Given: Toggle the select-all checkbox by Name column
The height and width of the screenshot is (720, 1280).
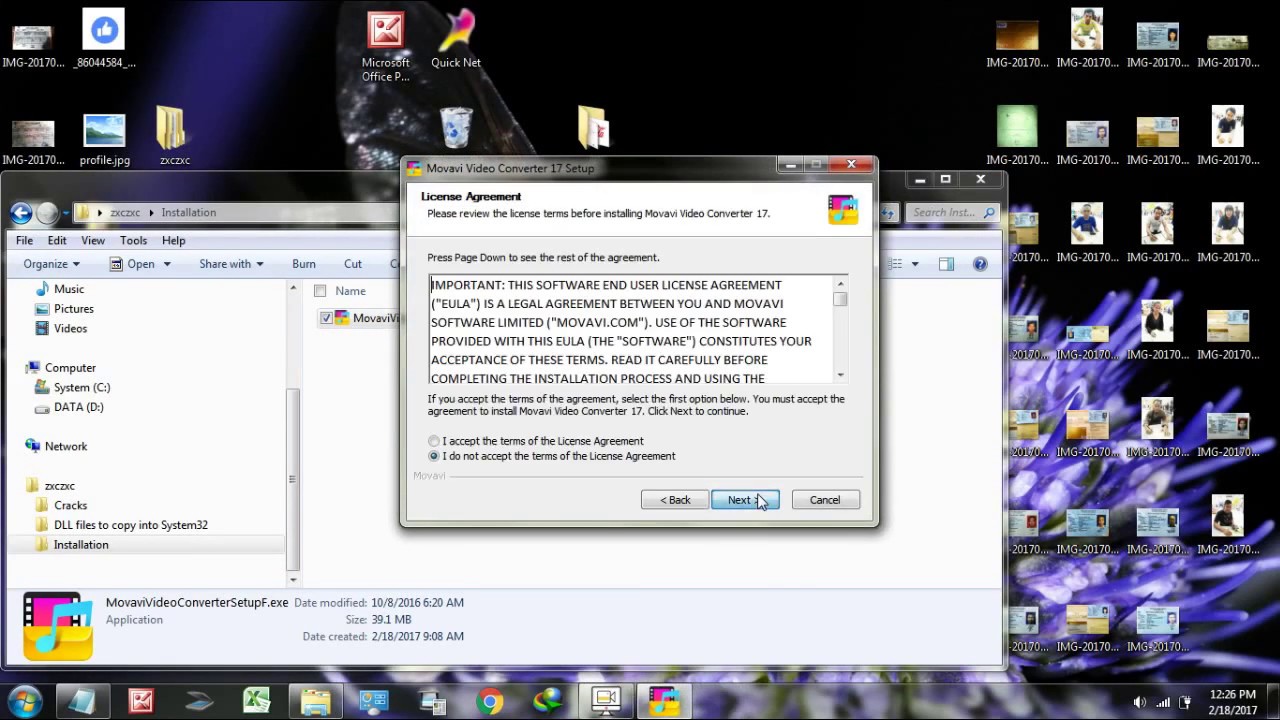Looking at the screenshot, I should [x=320, y=291].
